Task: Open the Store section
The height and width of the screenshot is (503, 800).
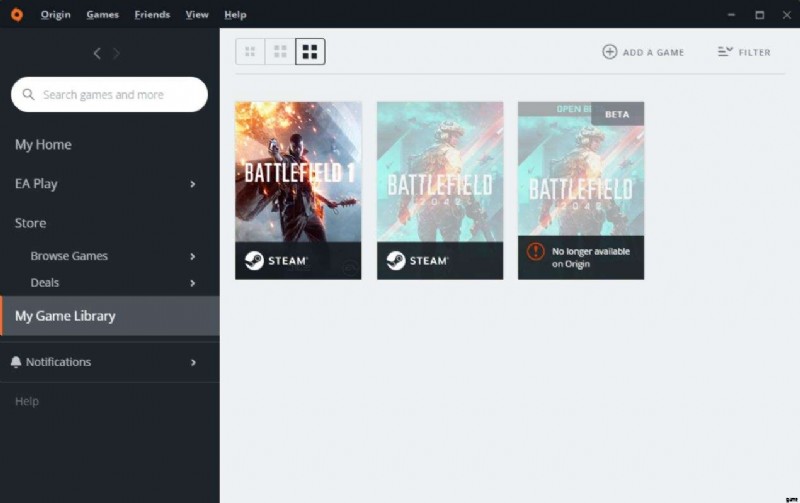Action: pos(31,223)
